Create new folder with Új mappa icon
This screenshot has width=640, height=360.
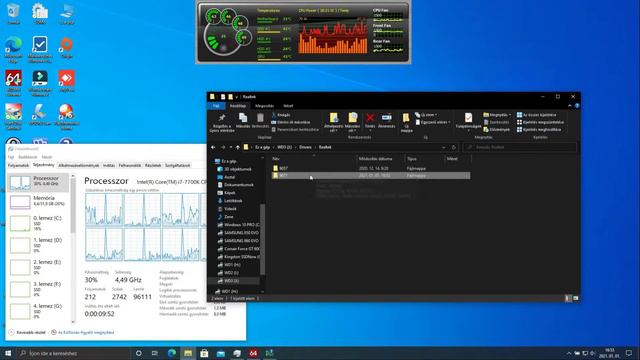(406, 122)
